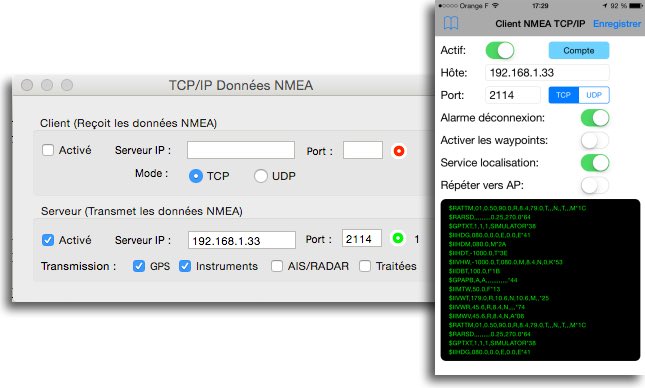
Task: Tap the Hôte field with 192.168.1.33
Action: [547, 73]
